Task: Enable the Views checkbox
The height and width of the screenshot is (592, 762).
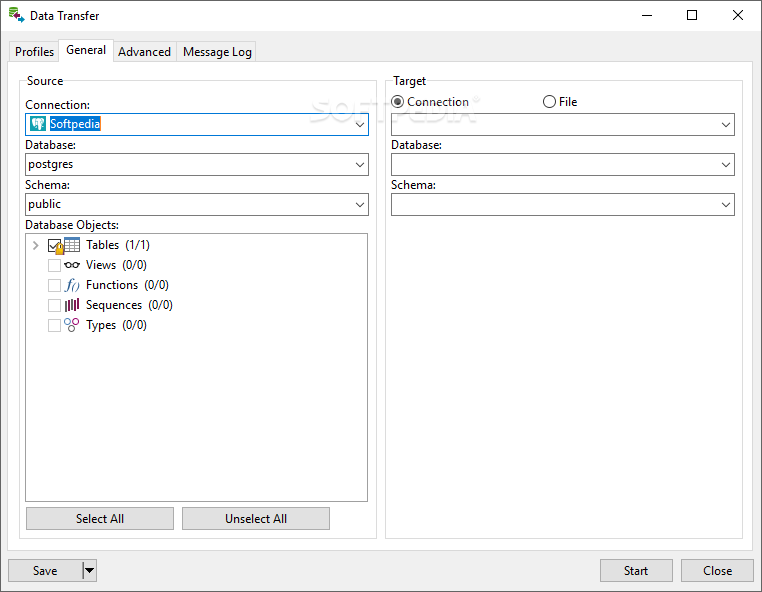Action: pos(54,265)
